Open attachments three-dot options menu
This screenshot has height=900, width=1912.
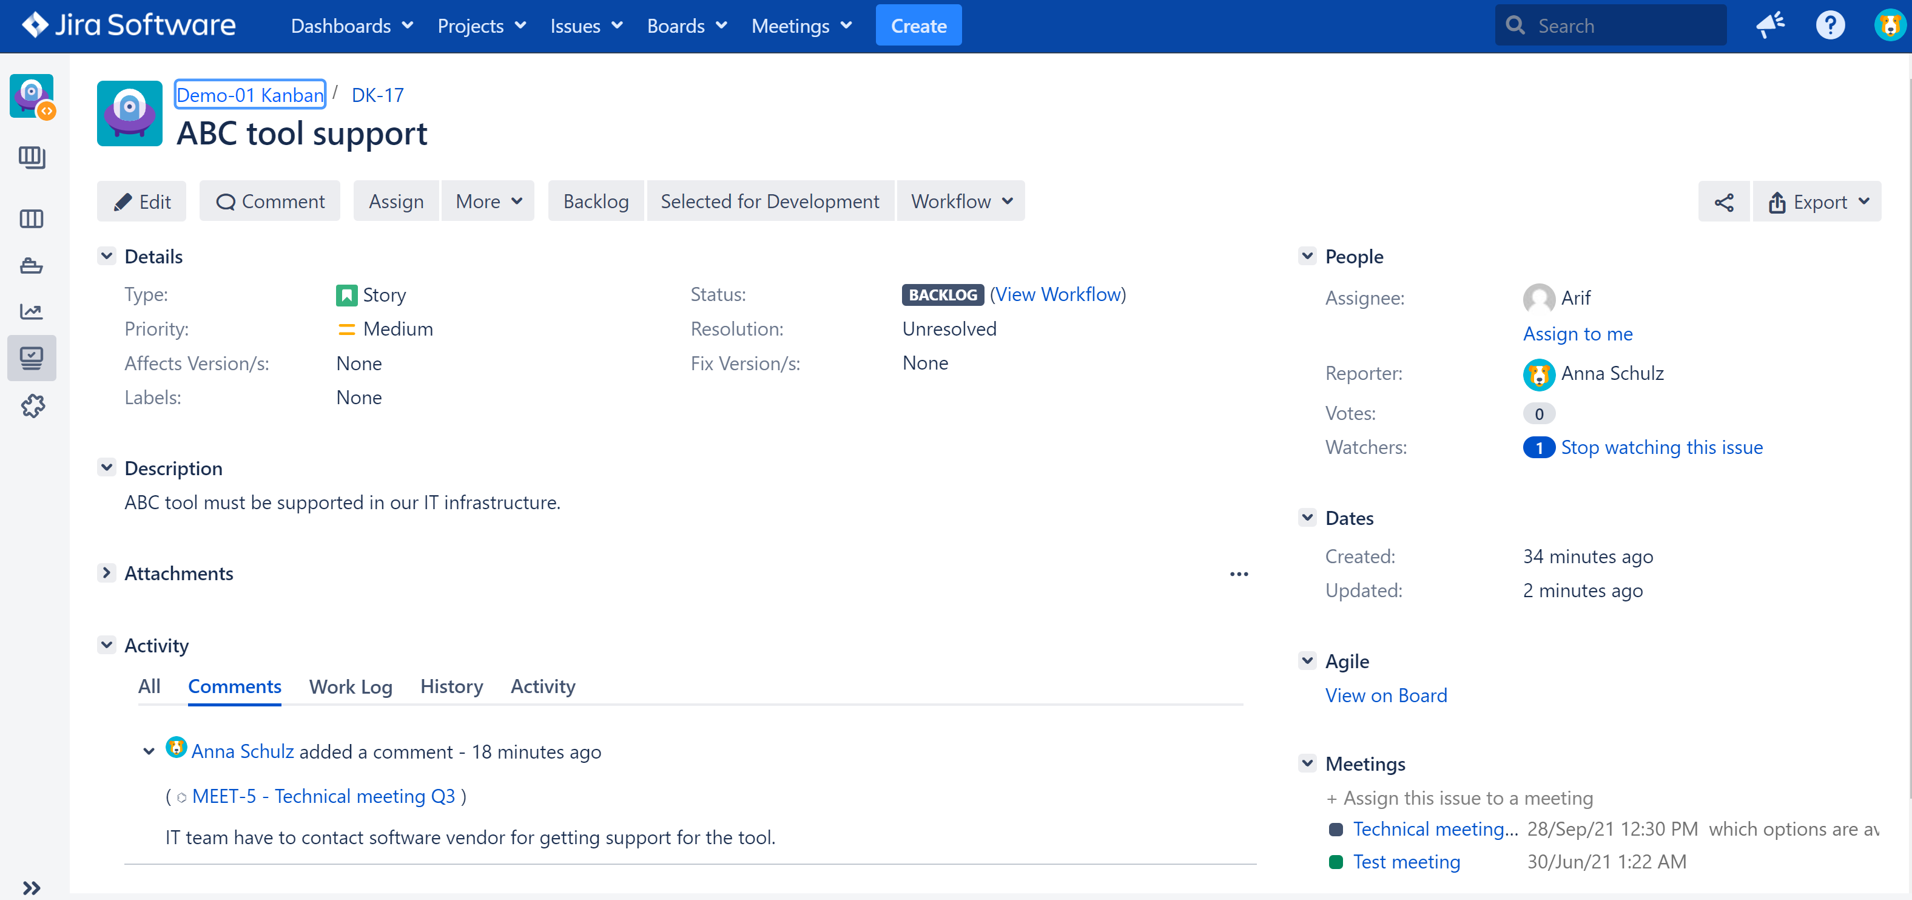click(1239, 574)
